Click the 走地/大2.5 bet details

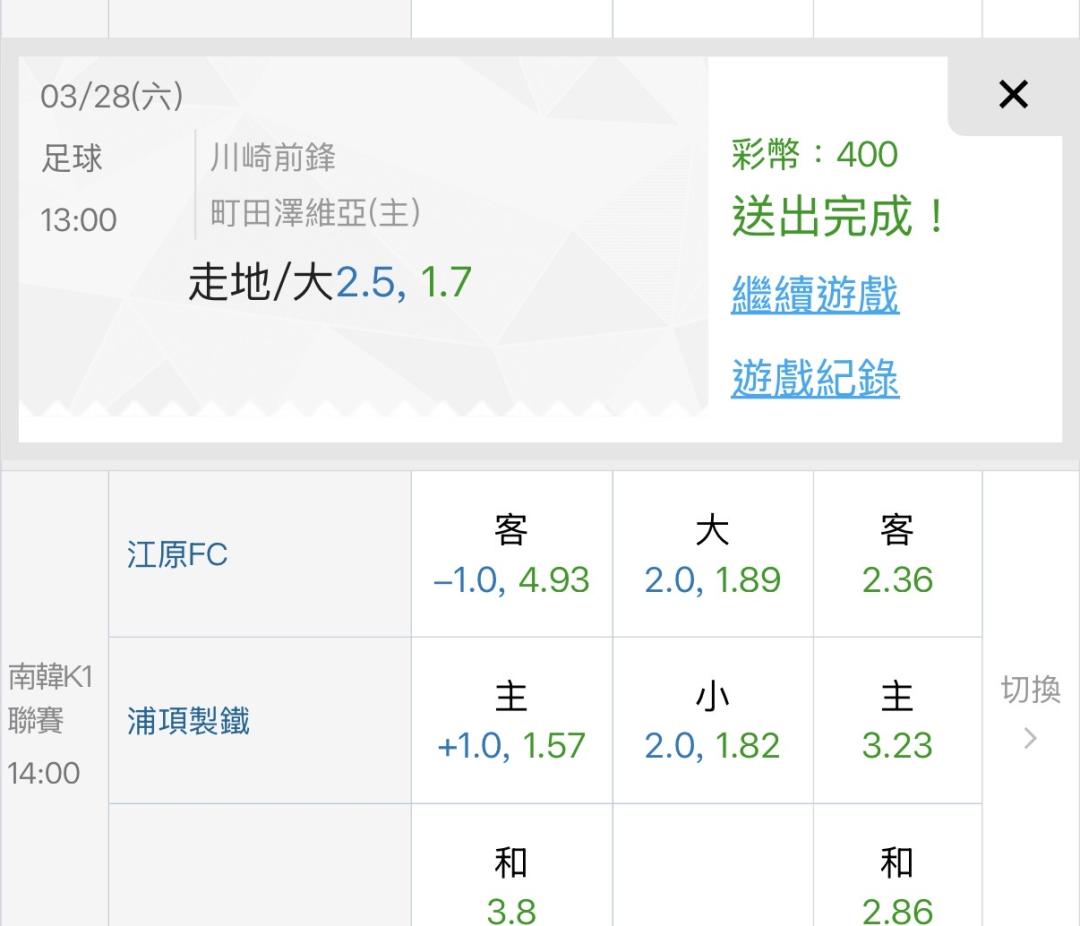330,283
